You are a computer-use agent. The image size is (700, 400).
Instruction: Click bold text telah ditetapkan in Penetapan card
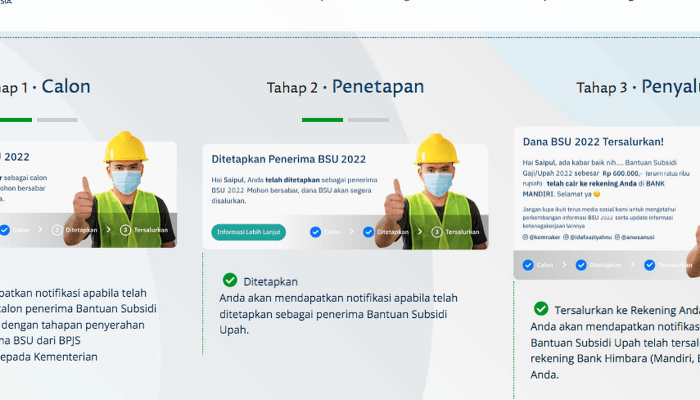point(292,180)
